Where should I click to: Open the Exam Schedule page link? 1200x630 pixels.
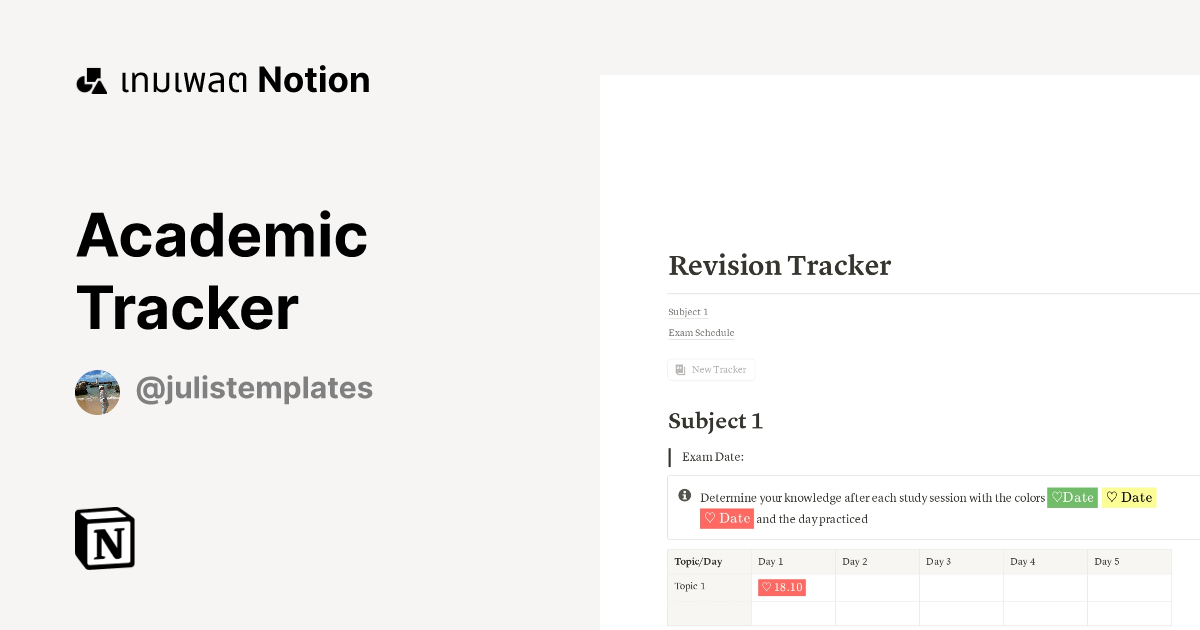pyautogui.click(x=701, y=333)
